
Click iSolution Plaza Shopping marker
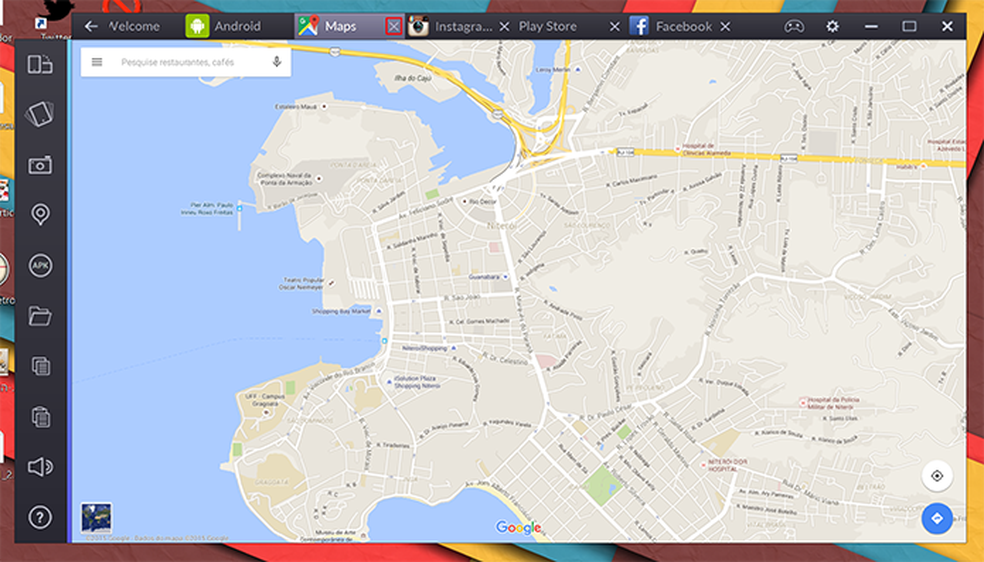[389, 381]
